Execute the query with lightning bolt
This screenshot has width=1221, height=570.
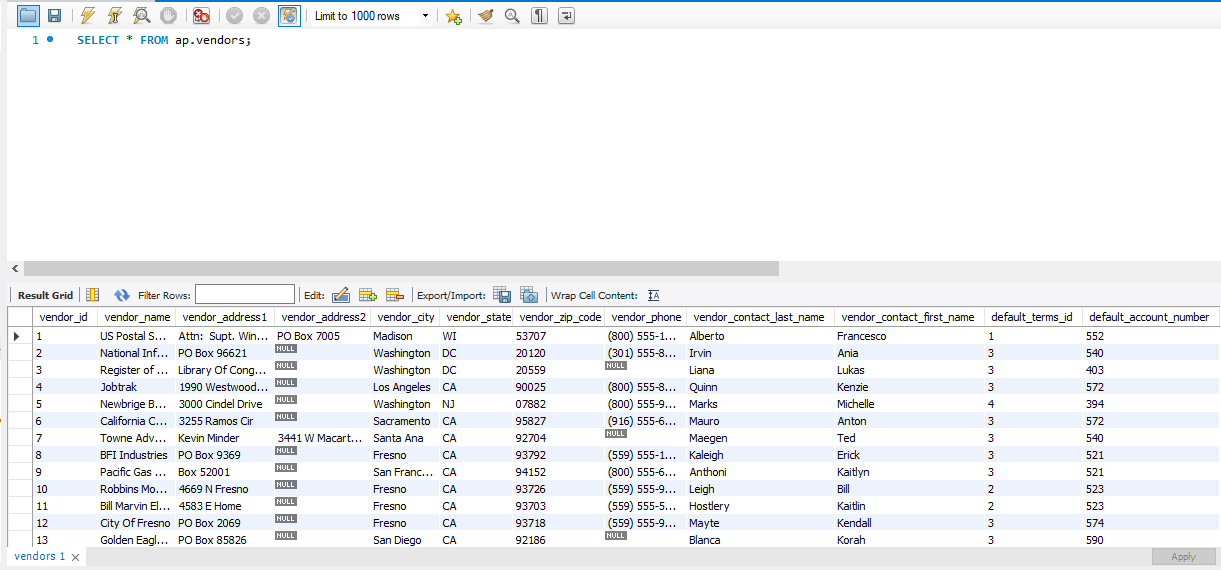[x=88, y=15]
